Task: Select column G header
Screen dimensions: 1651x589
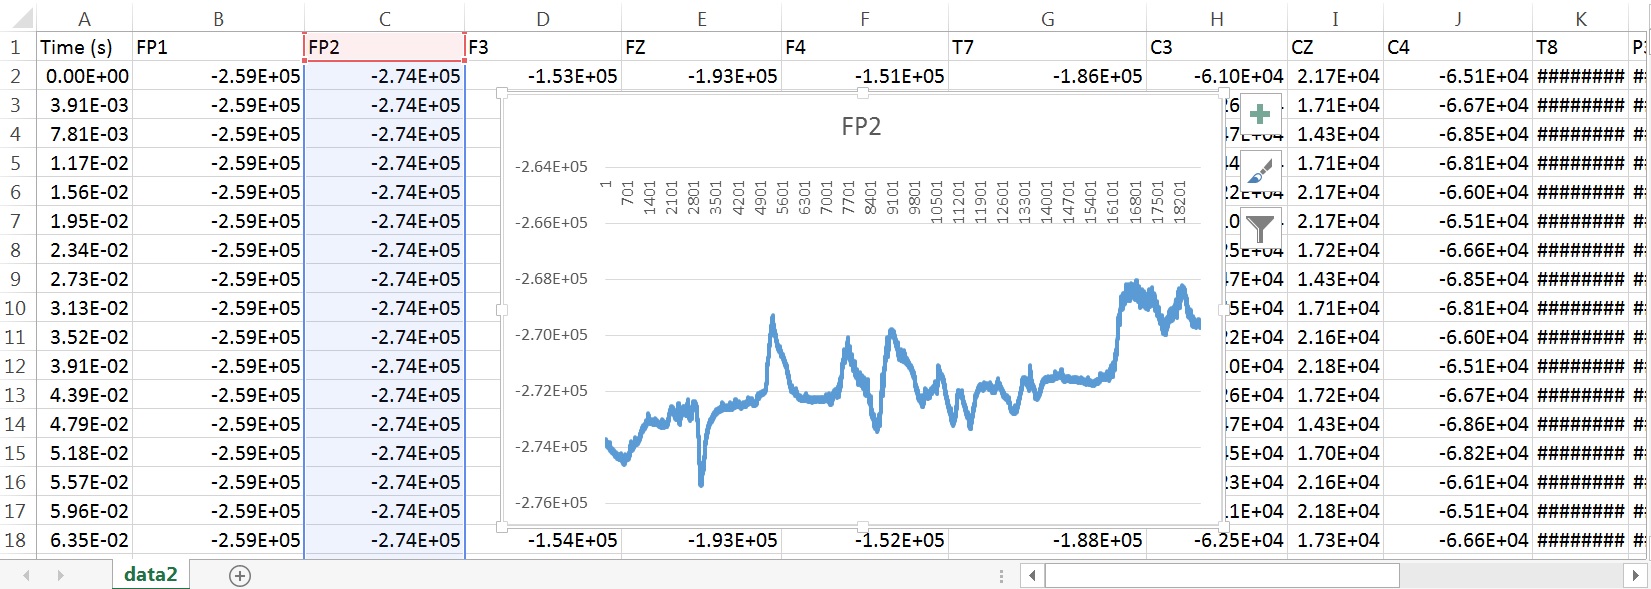Action: (x=1047, y=19)
